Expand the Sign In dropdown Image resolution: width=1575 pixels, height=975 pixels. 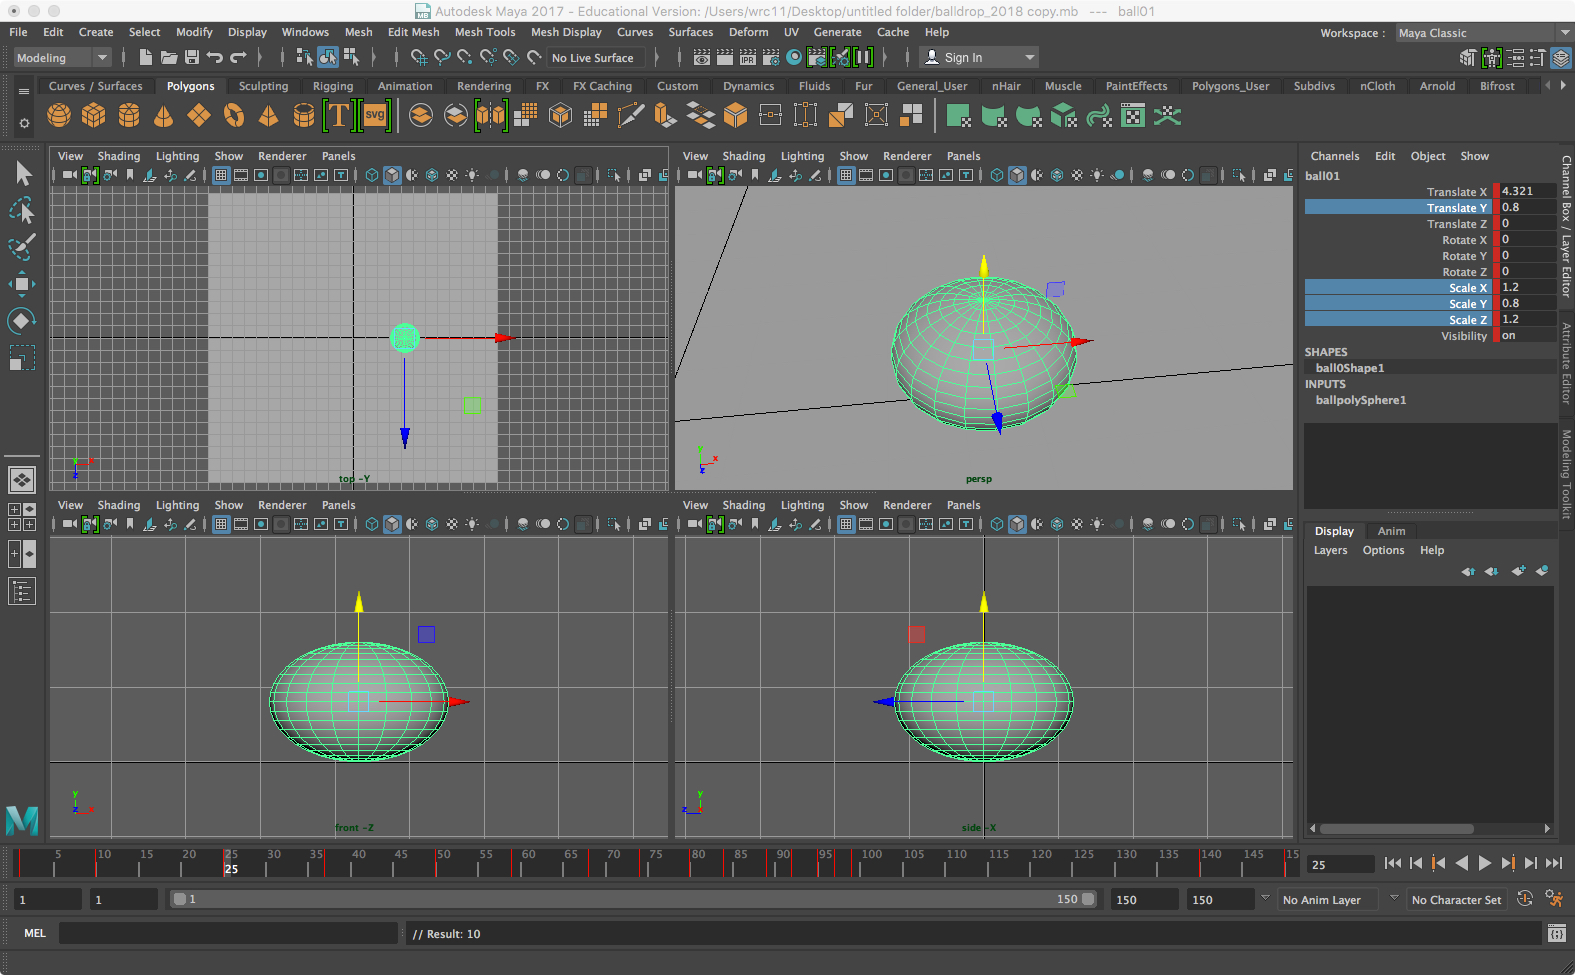pyautogui.click(x=1030, y=58)
